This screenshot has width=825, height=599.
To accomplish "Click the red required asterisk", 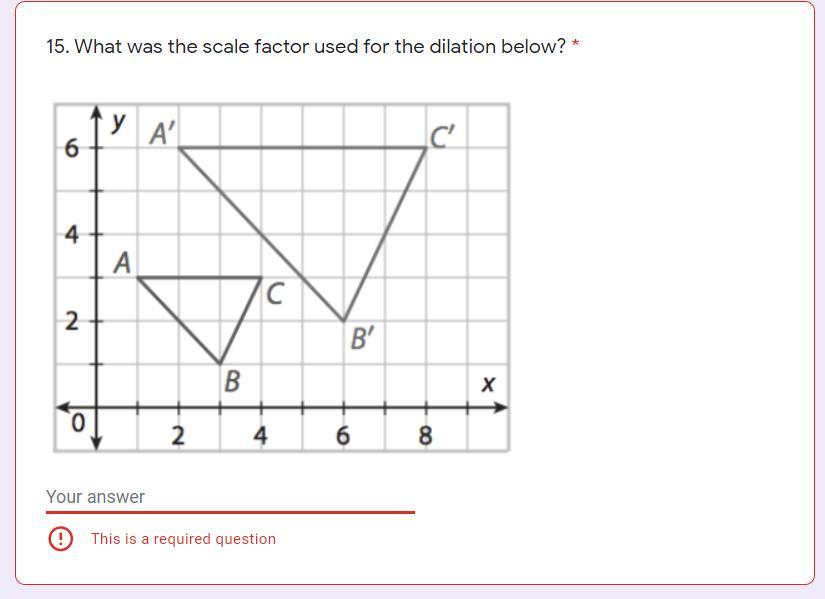I will tap(576, 43).
